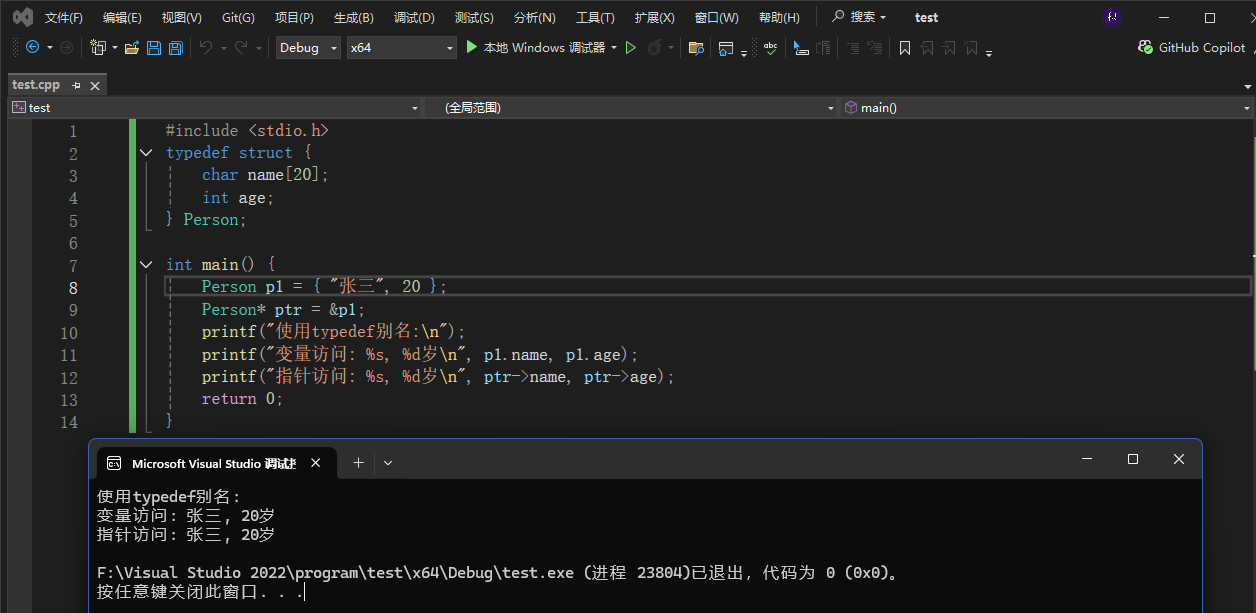Open the 扩展(X) menu
Viewport: 1256px width, 613px height.
[x=654, y=17]
